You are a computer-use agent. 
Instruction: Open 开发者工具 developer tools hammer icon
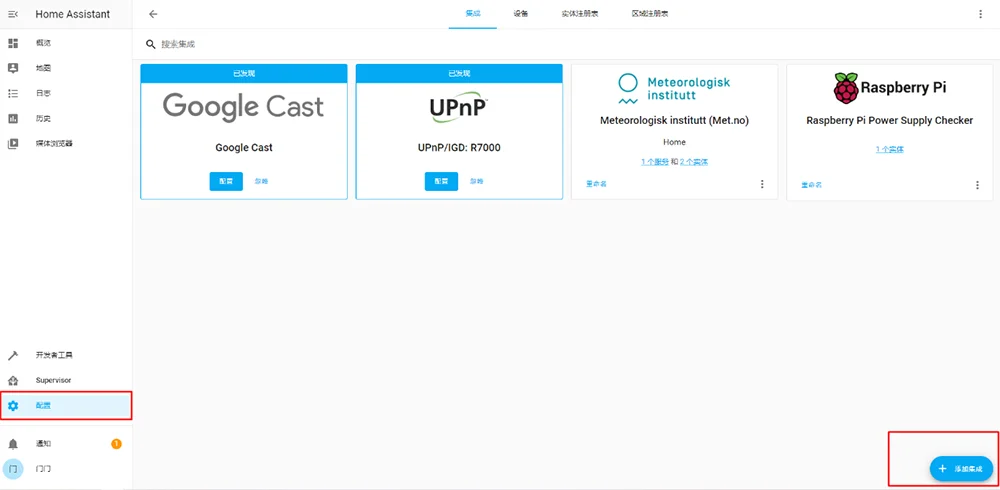coord(13,355)
